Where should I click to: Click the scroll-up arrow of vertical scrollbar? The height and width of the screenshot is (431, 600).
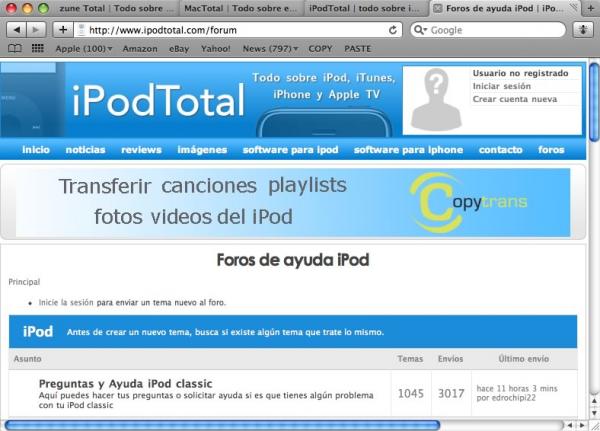(x=594, y=401)
